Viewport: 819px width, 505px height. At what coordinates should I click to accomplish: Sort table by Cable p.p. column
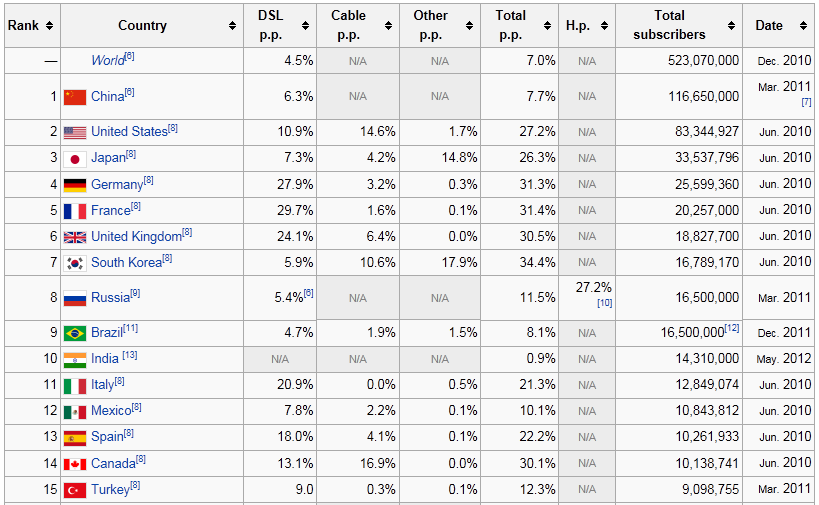pos(388,26)
